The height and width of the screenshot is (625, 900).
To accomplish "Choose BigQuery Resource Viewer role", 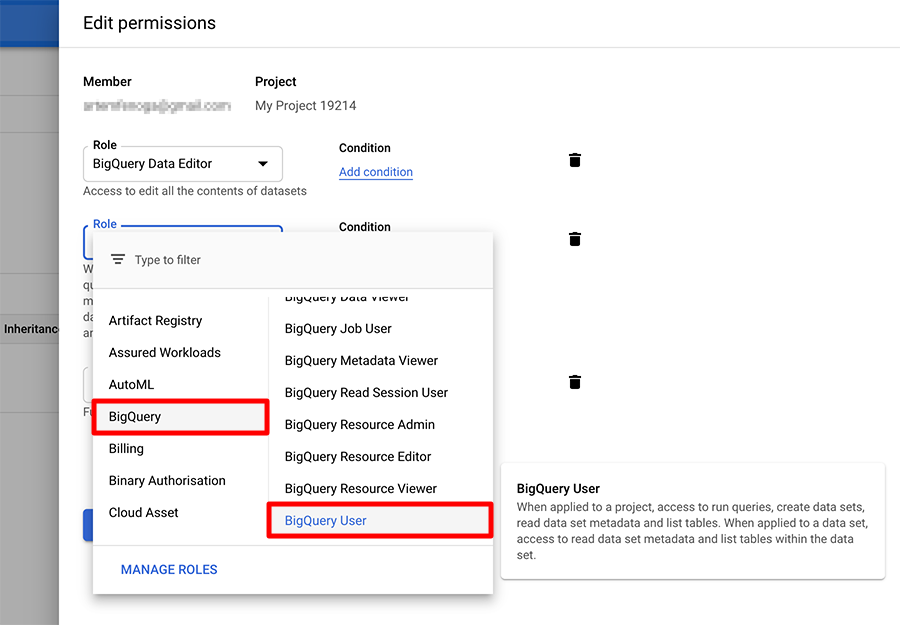I will click(x=381, y=489).
